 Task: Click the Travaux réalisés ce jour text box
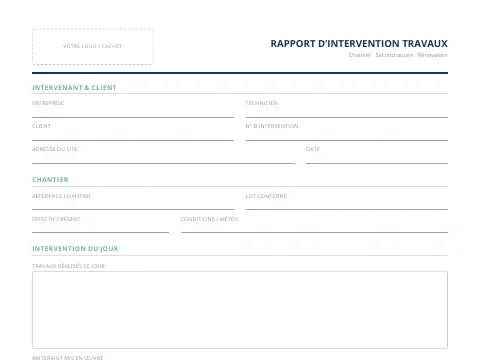(x=240, y=310)
